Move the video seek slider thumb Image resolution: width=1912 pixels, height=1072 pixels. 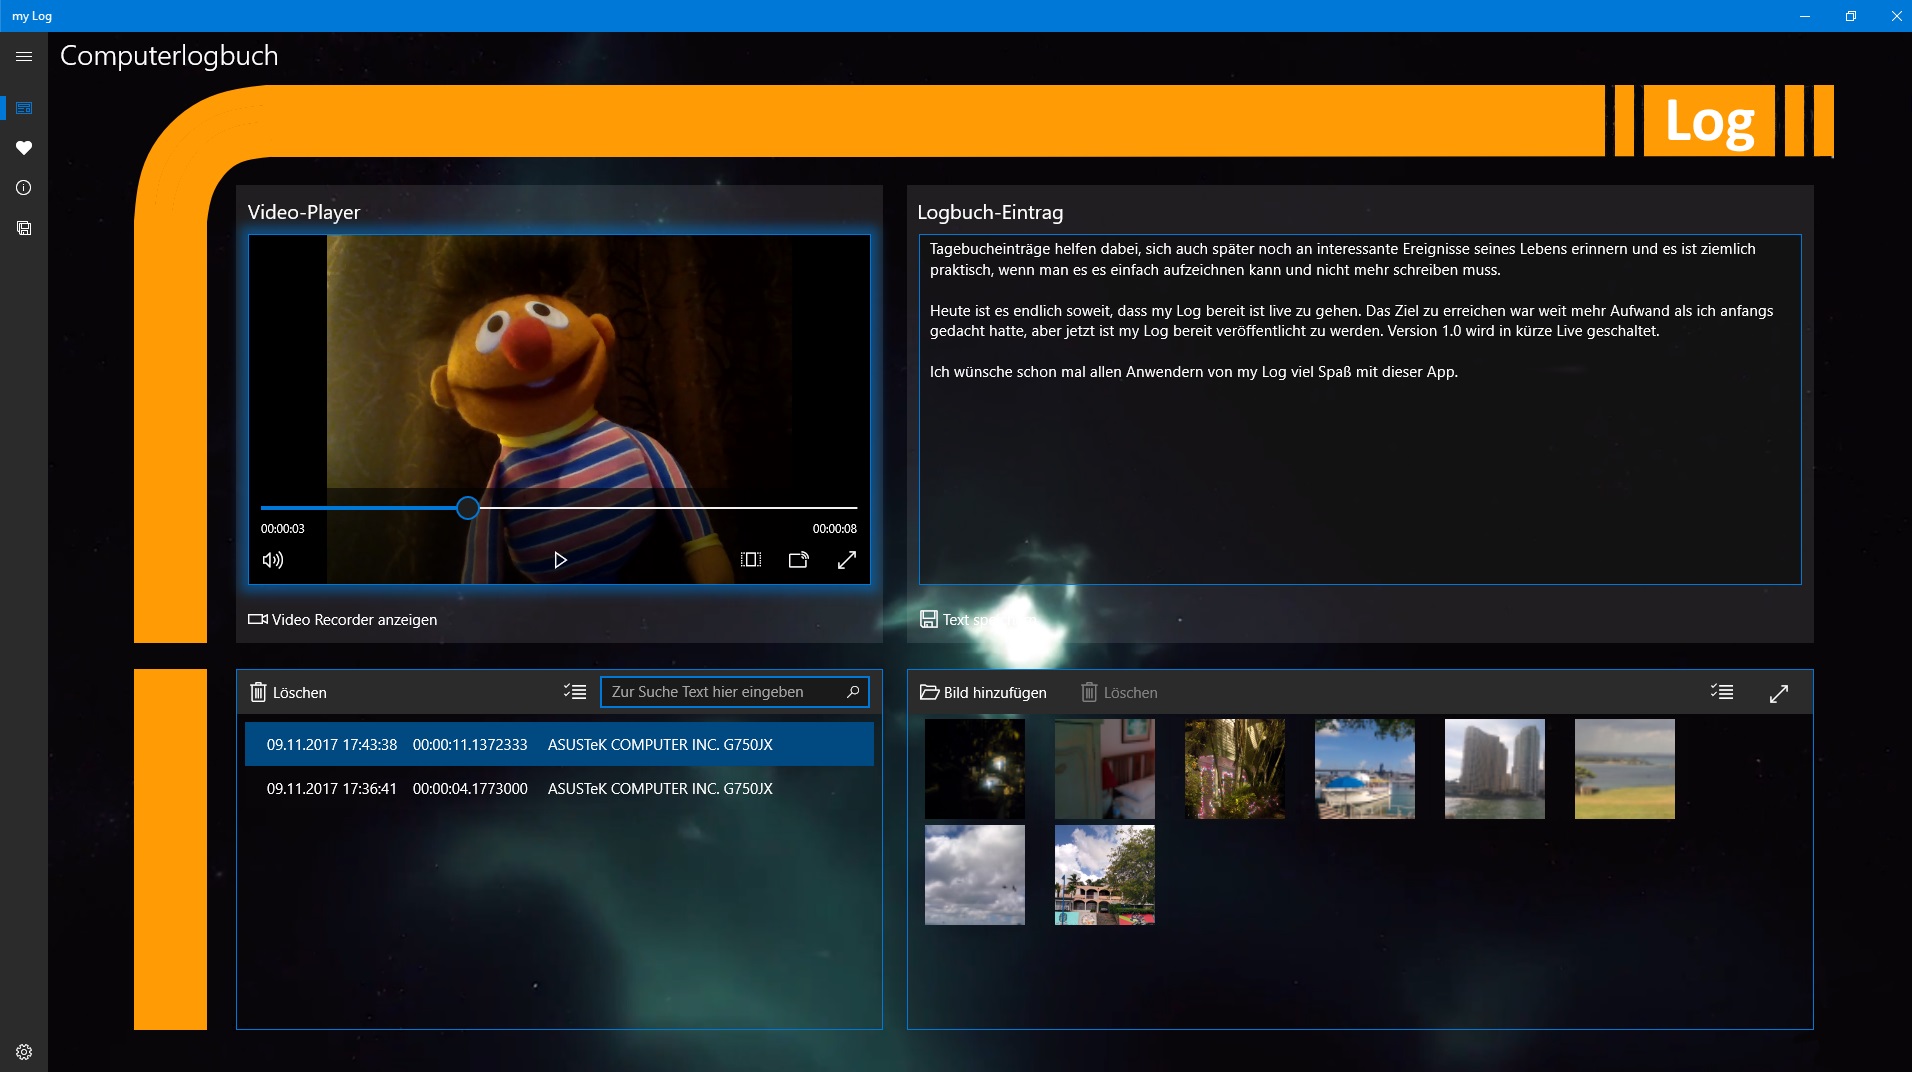pyautogui.click(x=467, y=508)
